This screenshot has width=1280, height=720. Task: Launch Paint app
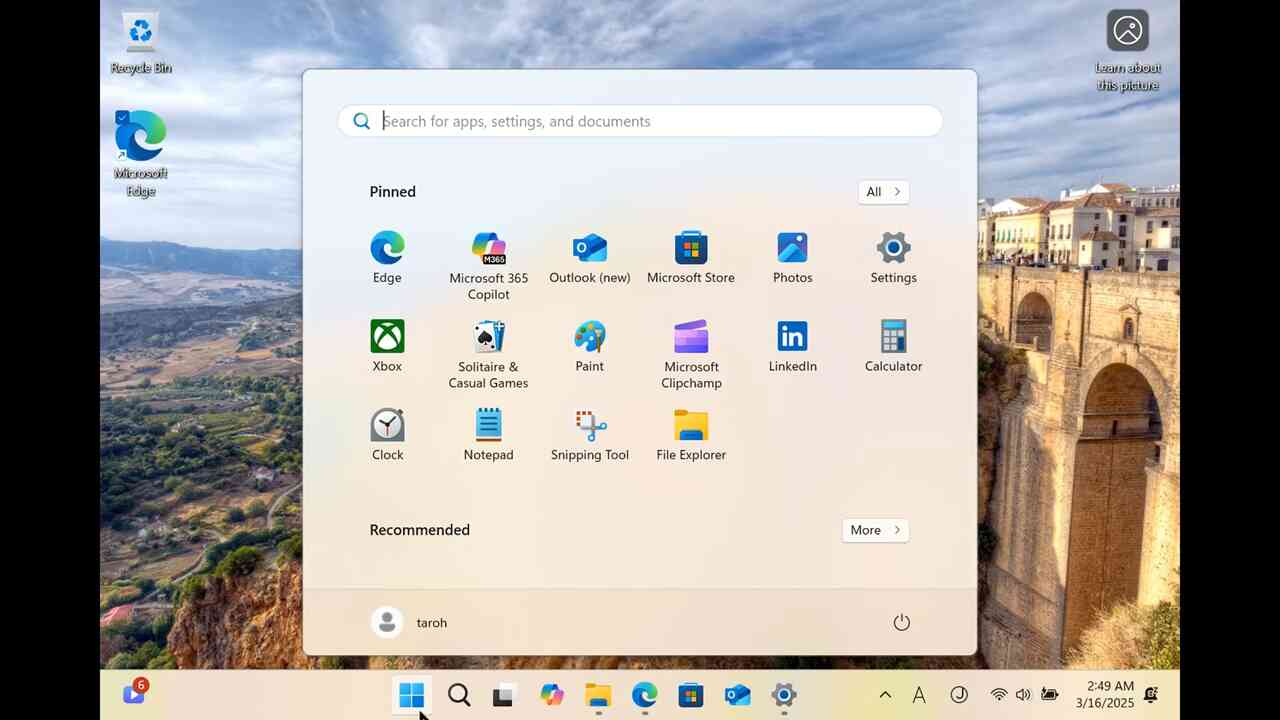click(x=590, y=346)
